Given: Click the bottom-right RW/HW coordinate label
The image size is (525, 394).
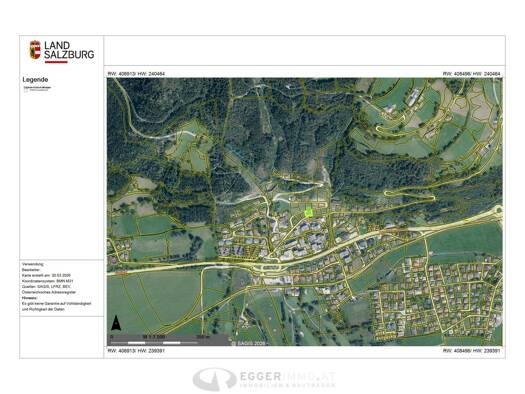Looking at the screenshot, I should pos(471,351).
